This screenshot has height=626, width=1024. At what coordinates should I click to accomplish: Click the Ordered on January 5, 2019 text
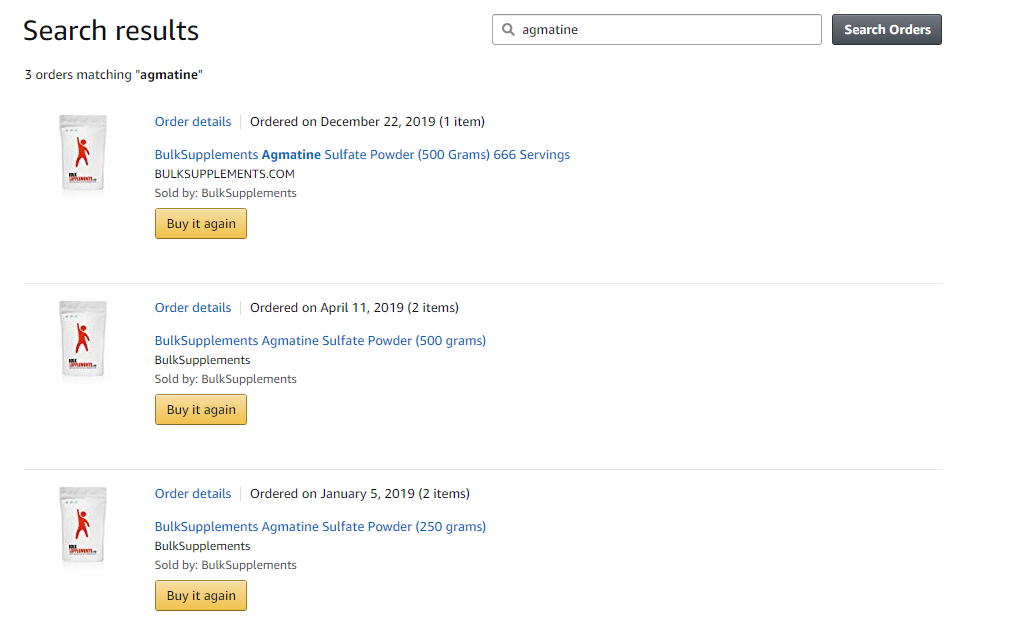360,493
